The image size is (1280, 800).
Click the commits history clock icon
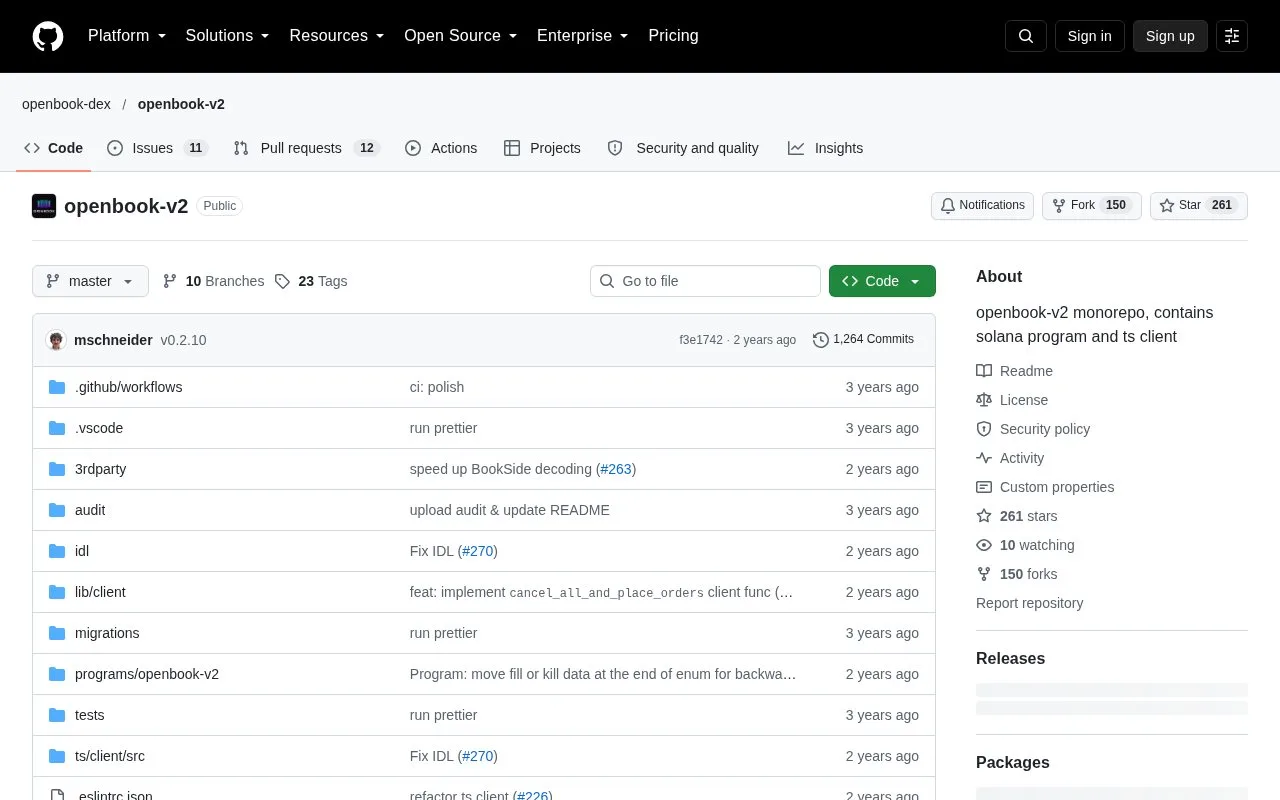coord(821,340)
